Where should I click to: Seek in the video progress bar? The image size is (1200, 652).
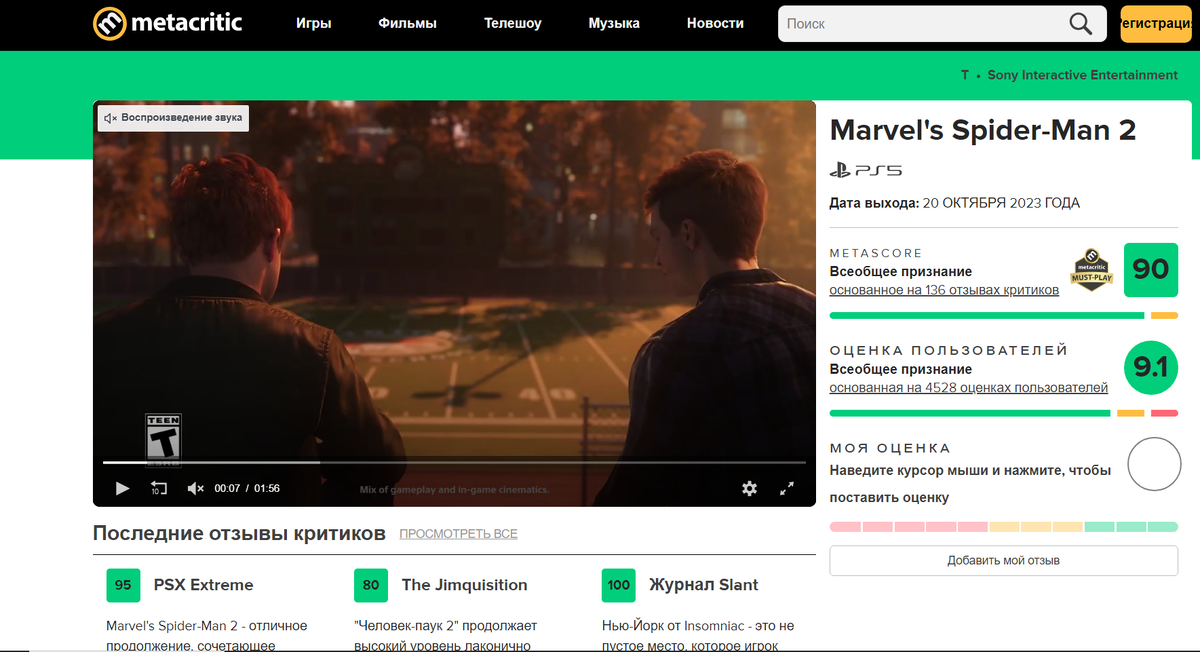[x=454, y=462]
